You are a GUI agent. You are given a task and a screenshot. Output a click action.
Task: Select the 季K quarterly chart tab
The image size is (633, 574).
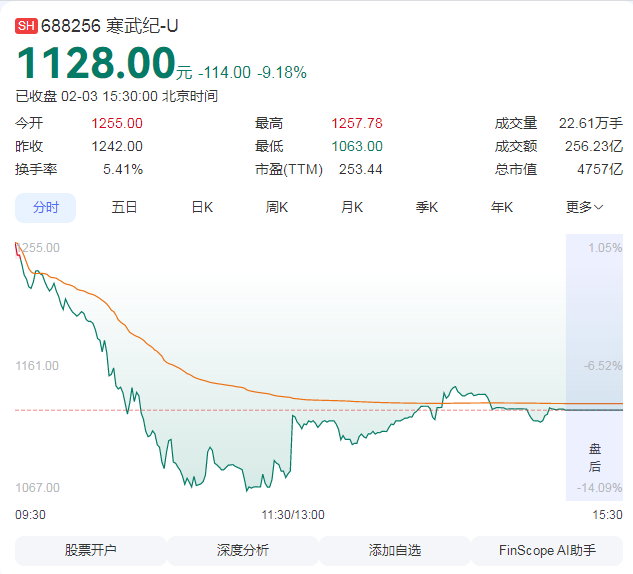(427, 208)
